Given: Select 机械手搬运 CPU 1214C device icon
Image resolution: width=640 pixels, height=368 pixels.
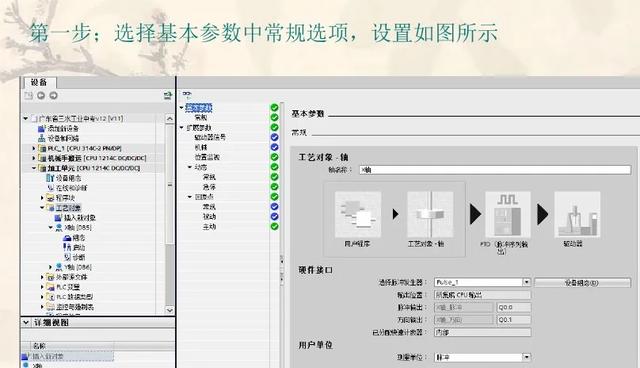Looking at the screenshot, I should coord(42,158).
